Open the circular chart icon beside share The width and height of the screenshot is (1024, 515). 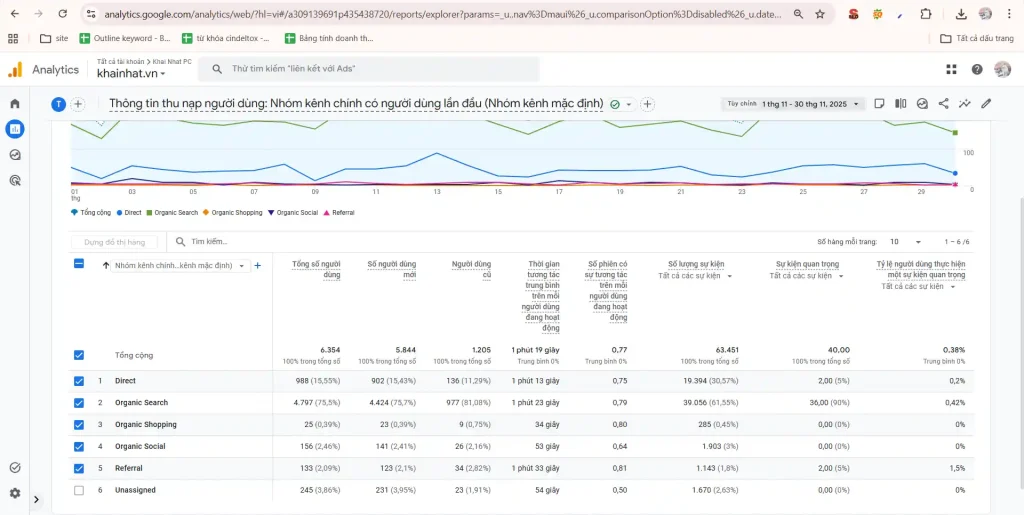click(x=922, y=103)
